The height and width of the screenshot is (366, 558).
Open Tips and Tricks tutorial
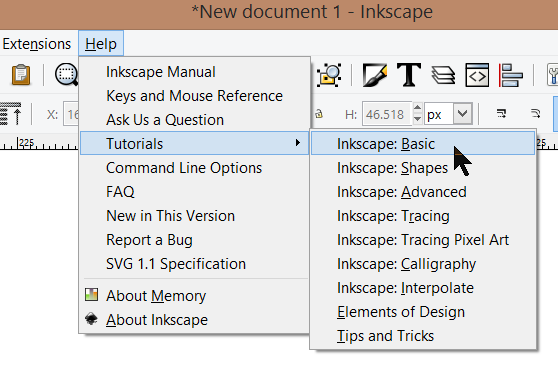tap(423, 336)
